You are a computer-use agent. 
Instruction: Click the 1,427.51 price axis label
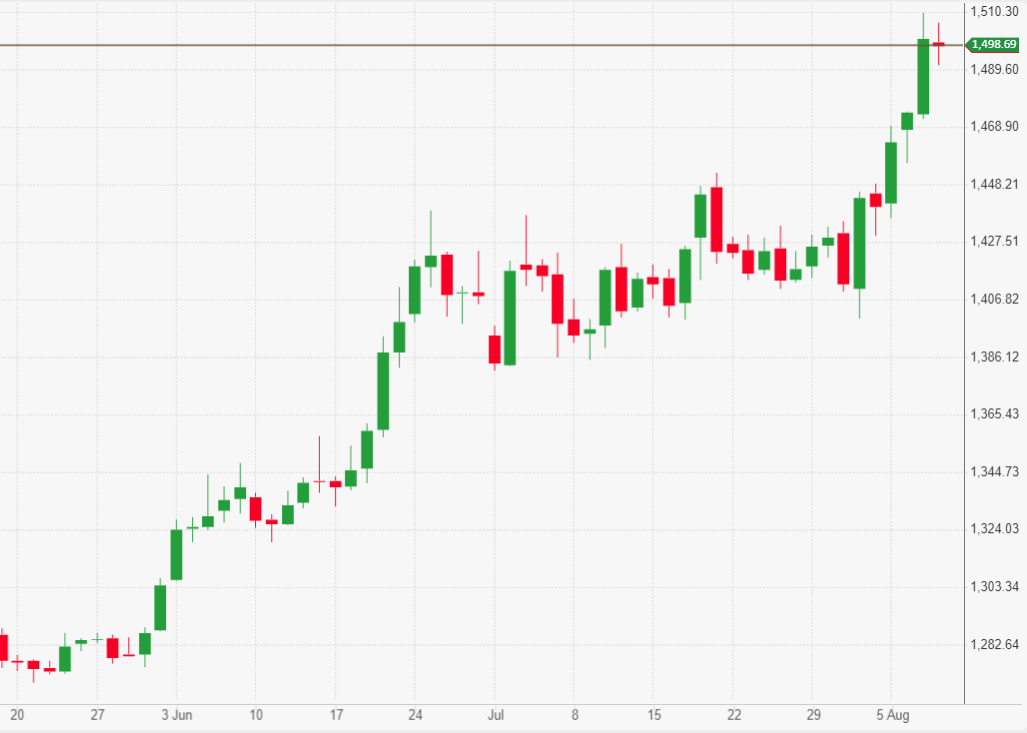tap(994, 241)
